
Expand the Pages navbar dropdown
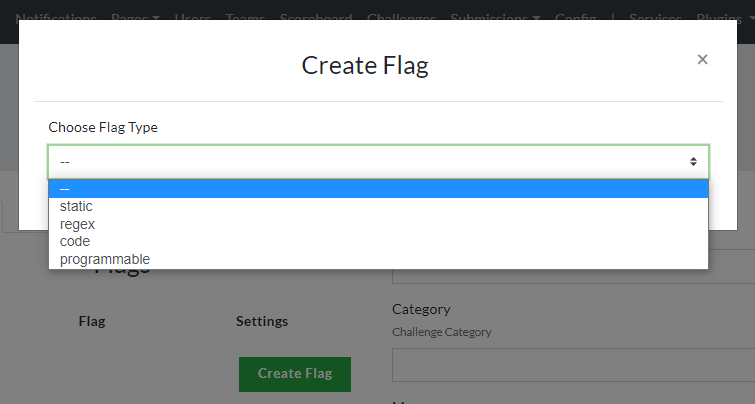click(x=135, y=19)
